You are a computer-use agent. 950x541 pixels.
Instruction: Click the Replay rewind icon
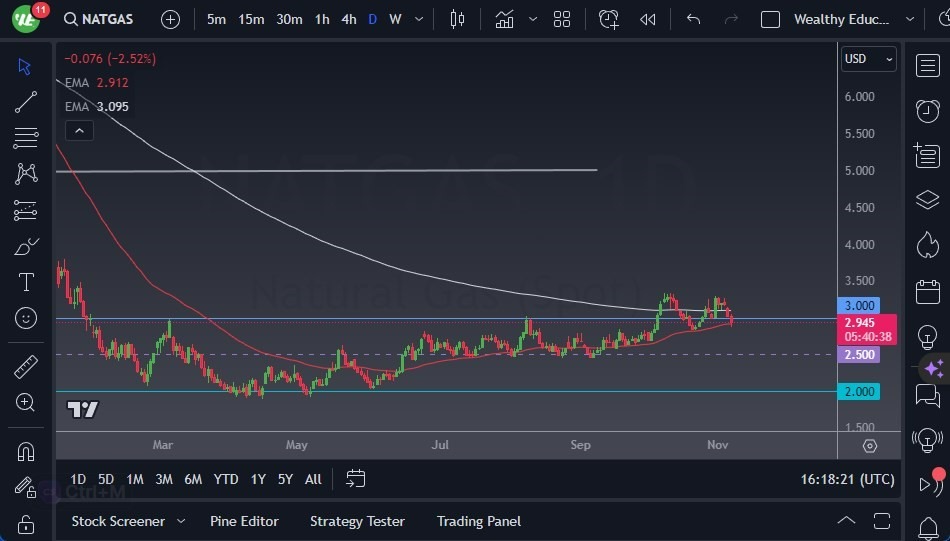648,19
